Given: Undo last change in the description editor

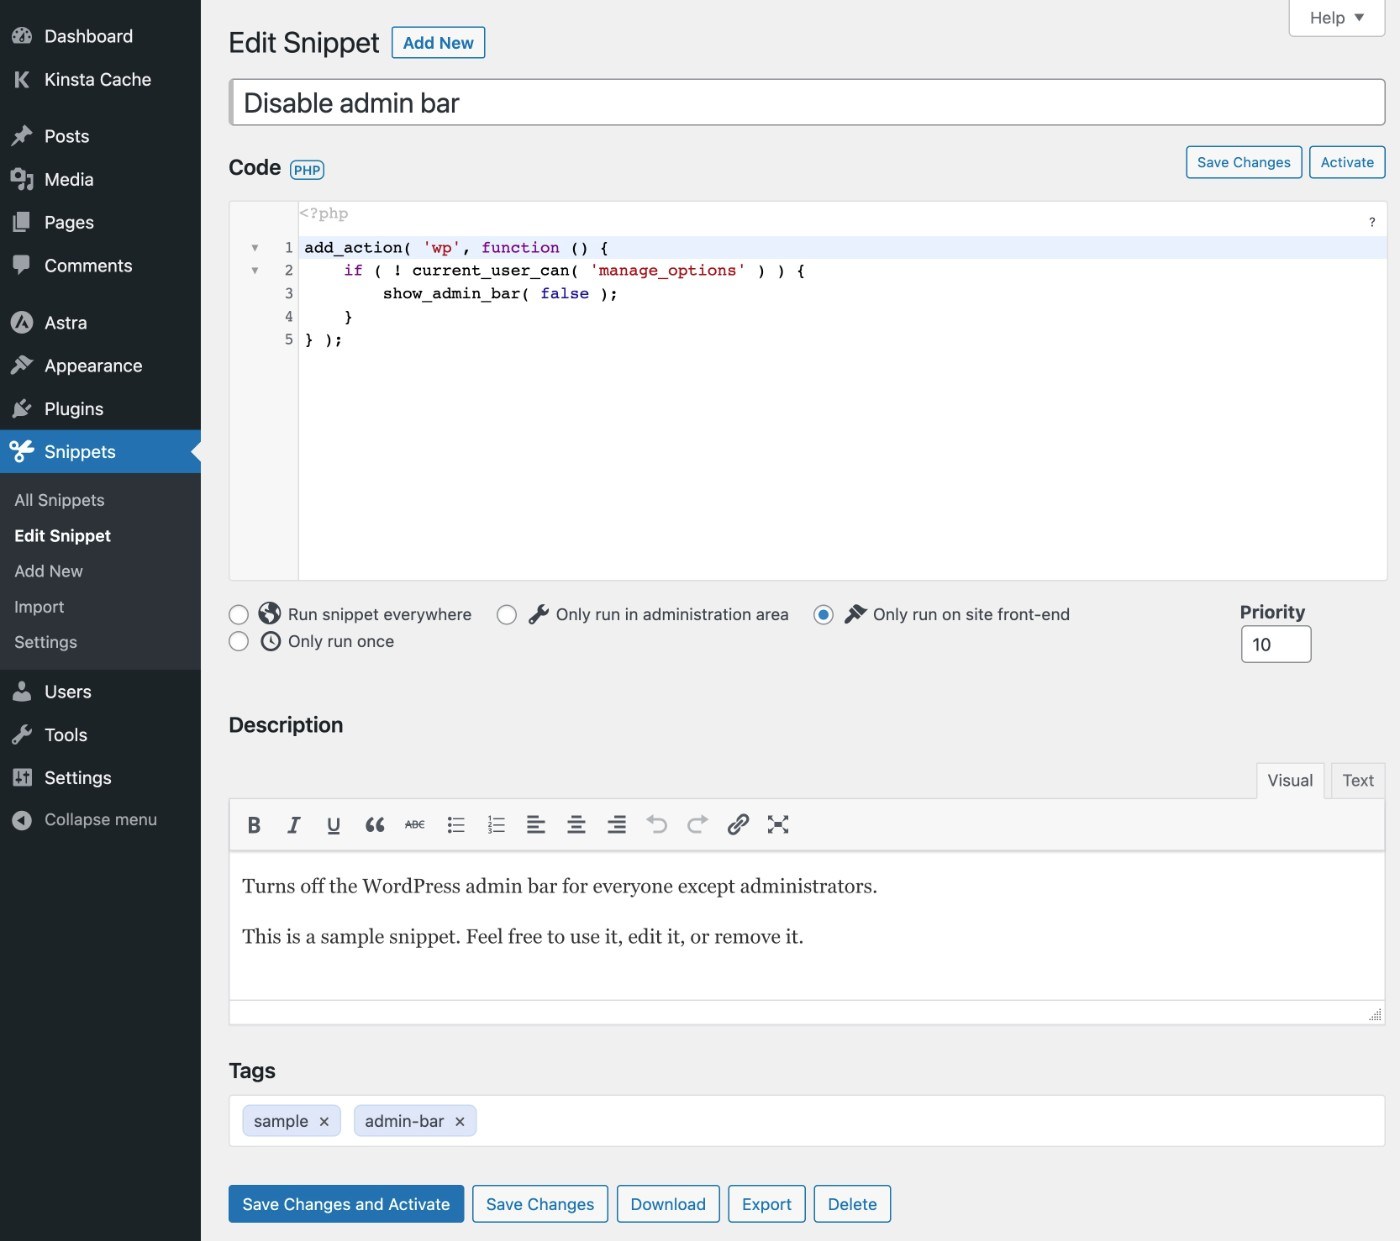Looking at the screenshot, I should [x=656, y=824].
